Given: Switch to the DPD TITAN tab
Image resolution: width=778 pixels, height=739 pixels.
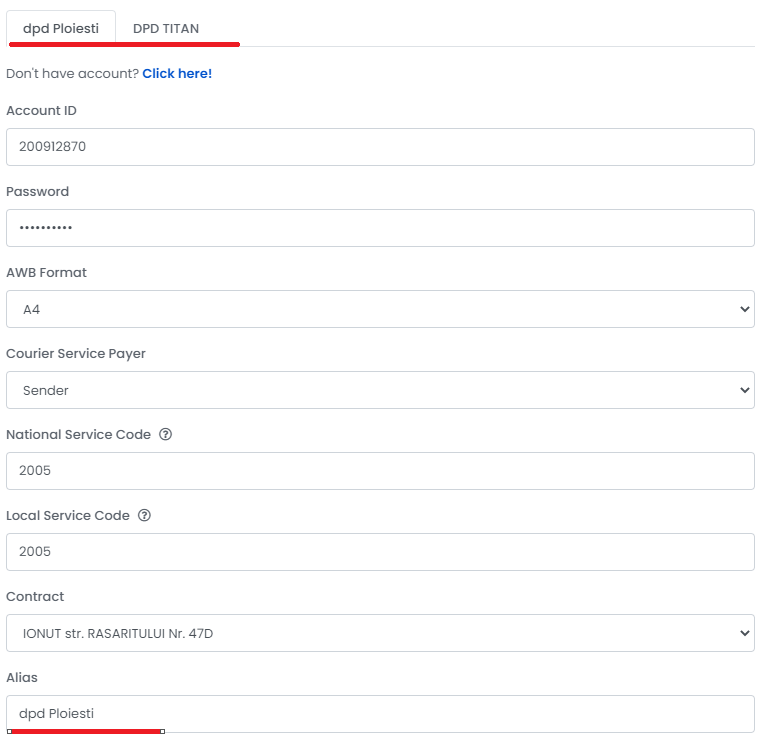Looking at the screenshot, I should 166,28.
